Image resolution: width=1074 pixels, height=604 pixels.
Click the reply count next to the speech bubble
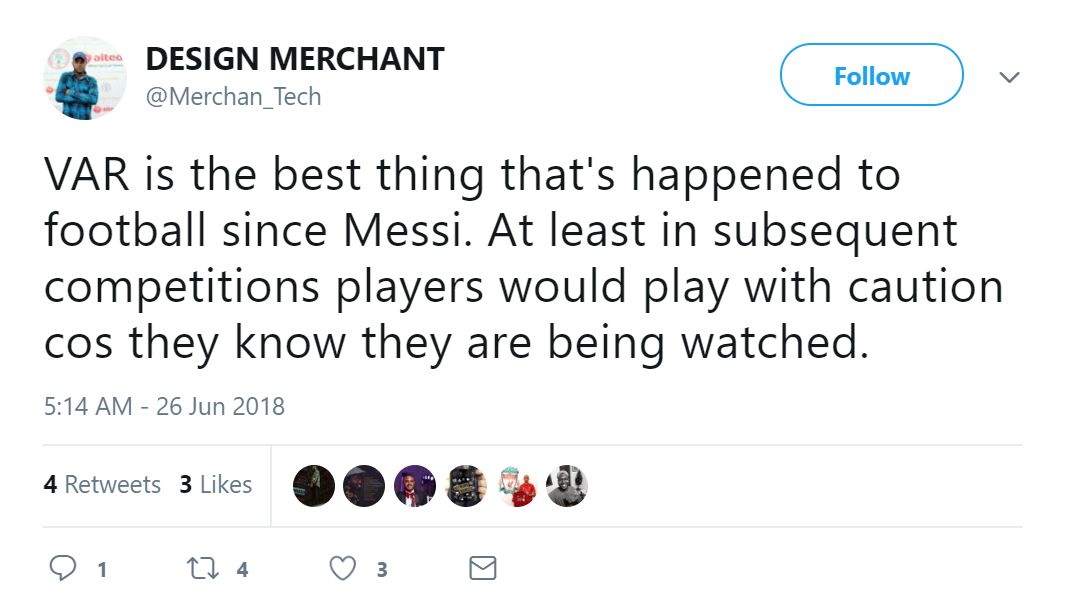(101, 569)
